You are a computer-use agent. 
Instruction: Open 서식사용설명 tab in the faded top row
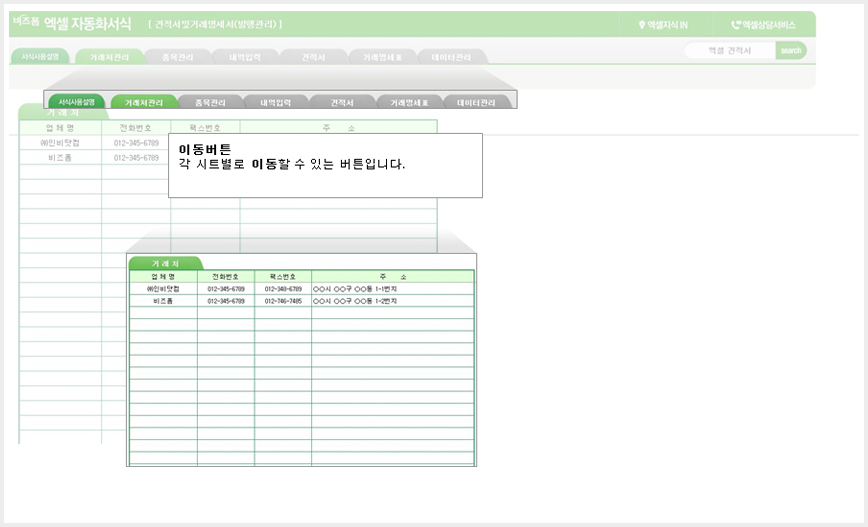[x=40, y=56]
